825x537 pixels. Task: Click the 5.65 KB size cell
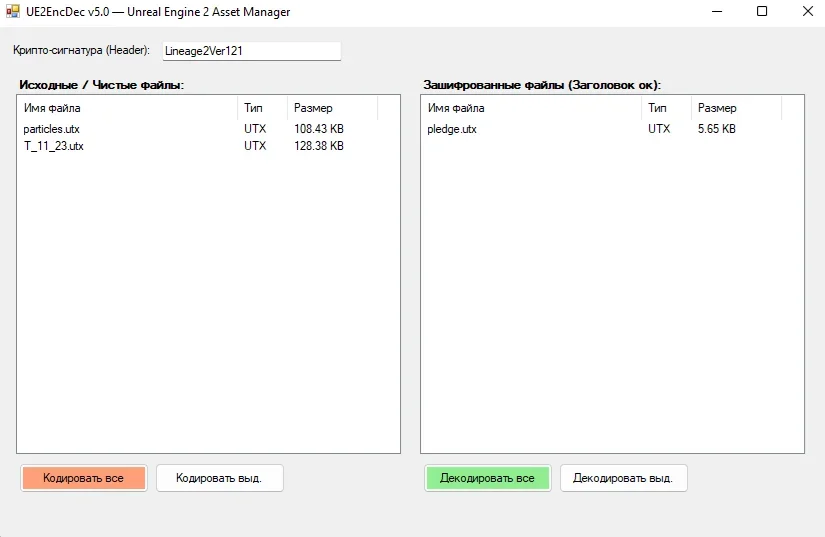pyautogui.click(x=717, y=129)
